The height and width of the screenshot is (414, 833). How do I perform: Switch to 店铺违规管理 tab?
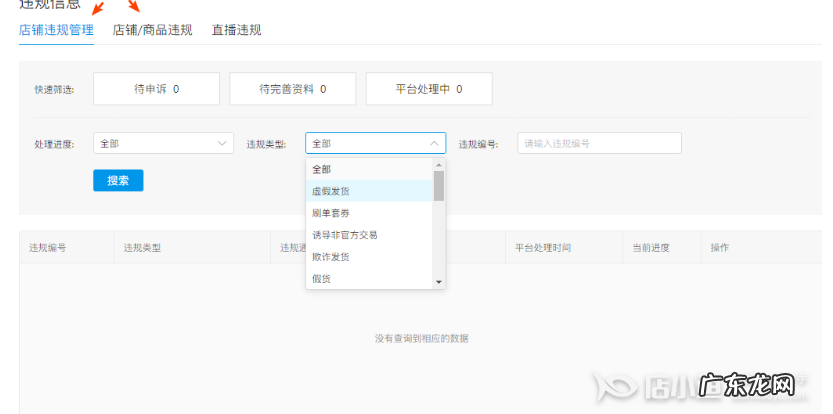(x=56, y=30)
